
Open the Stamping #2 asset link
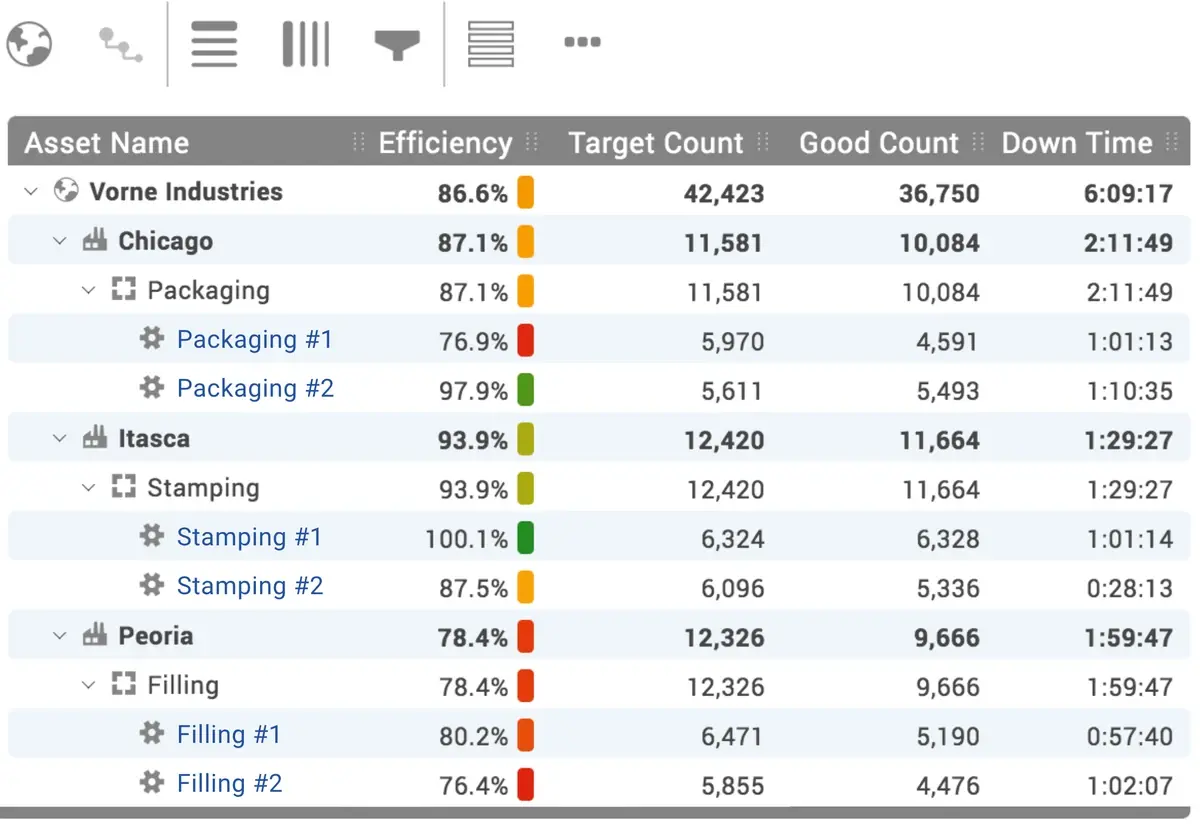[x=250, y=585]
